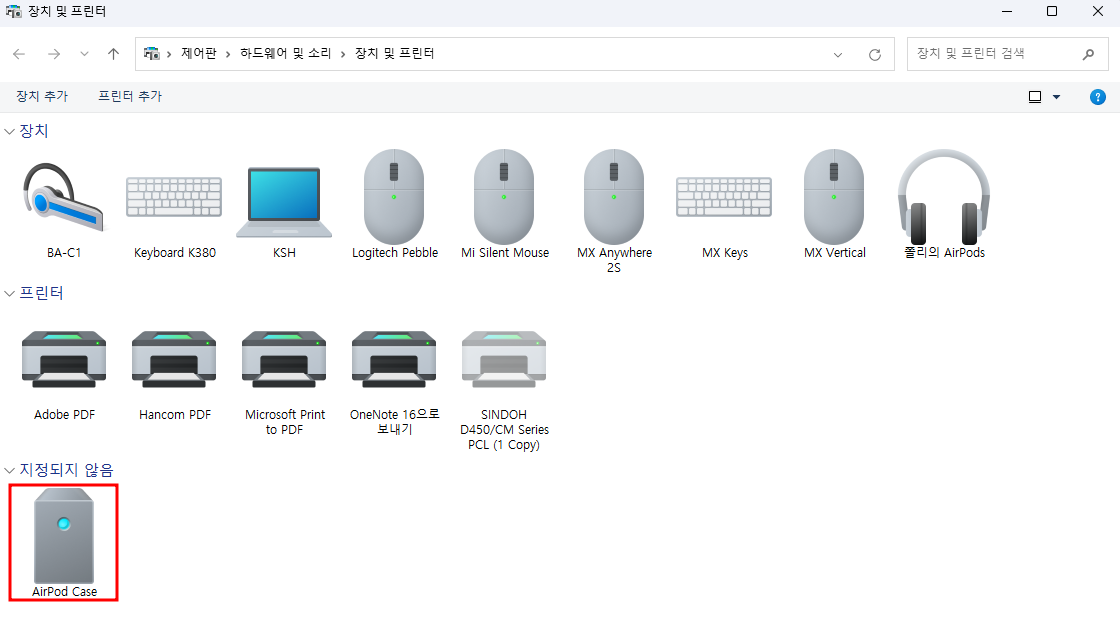
Task: Maximize the 장치 및 프린터 window
Action: [x=1052, y=11]
